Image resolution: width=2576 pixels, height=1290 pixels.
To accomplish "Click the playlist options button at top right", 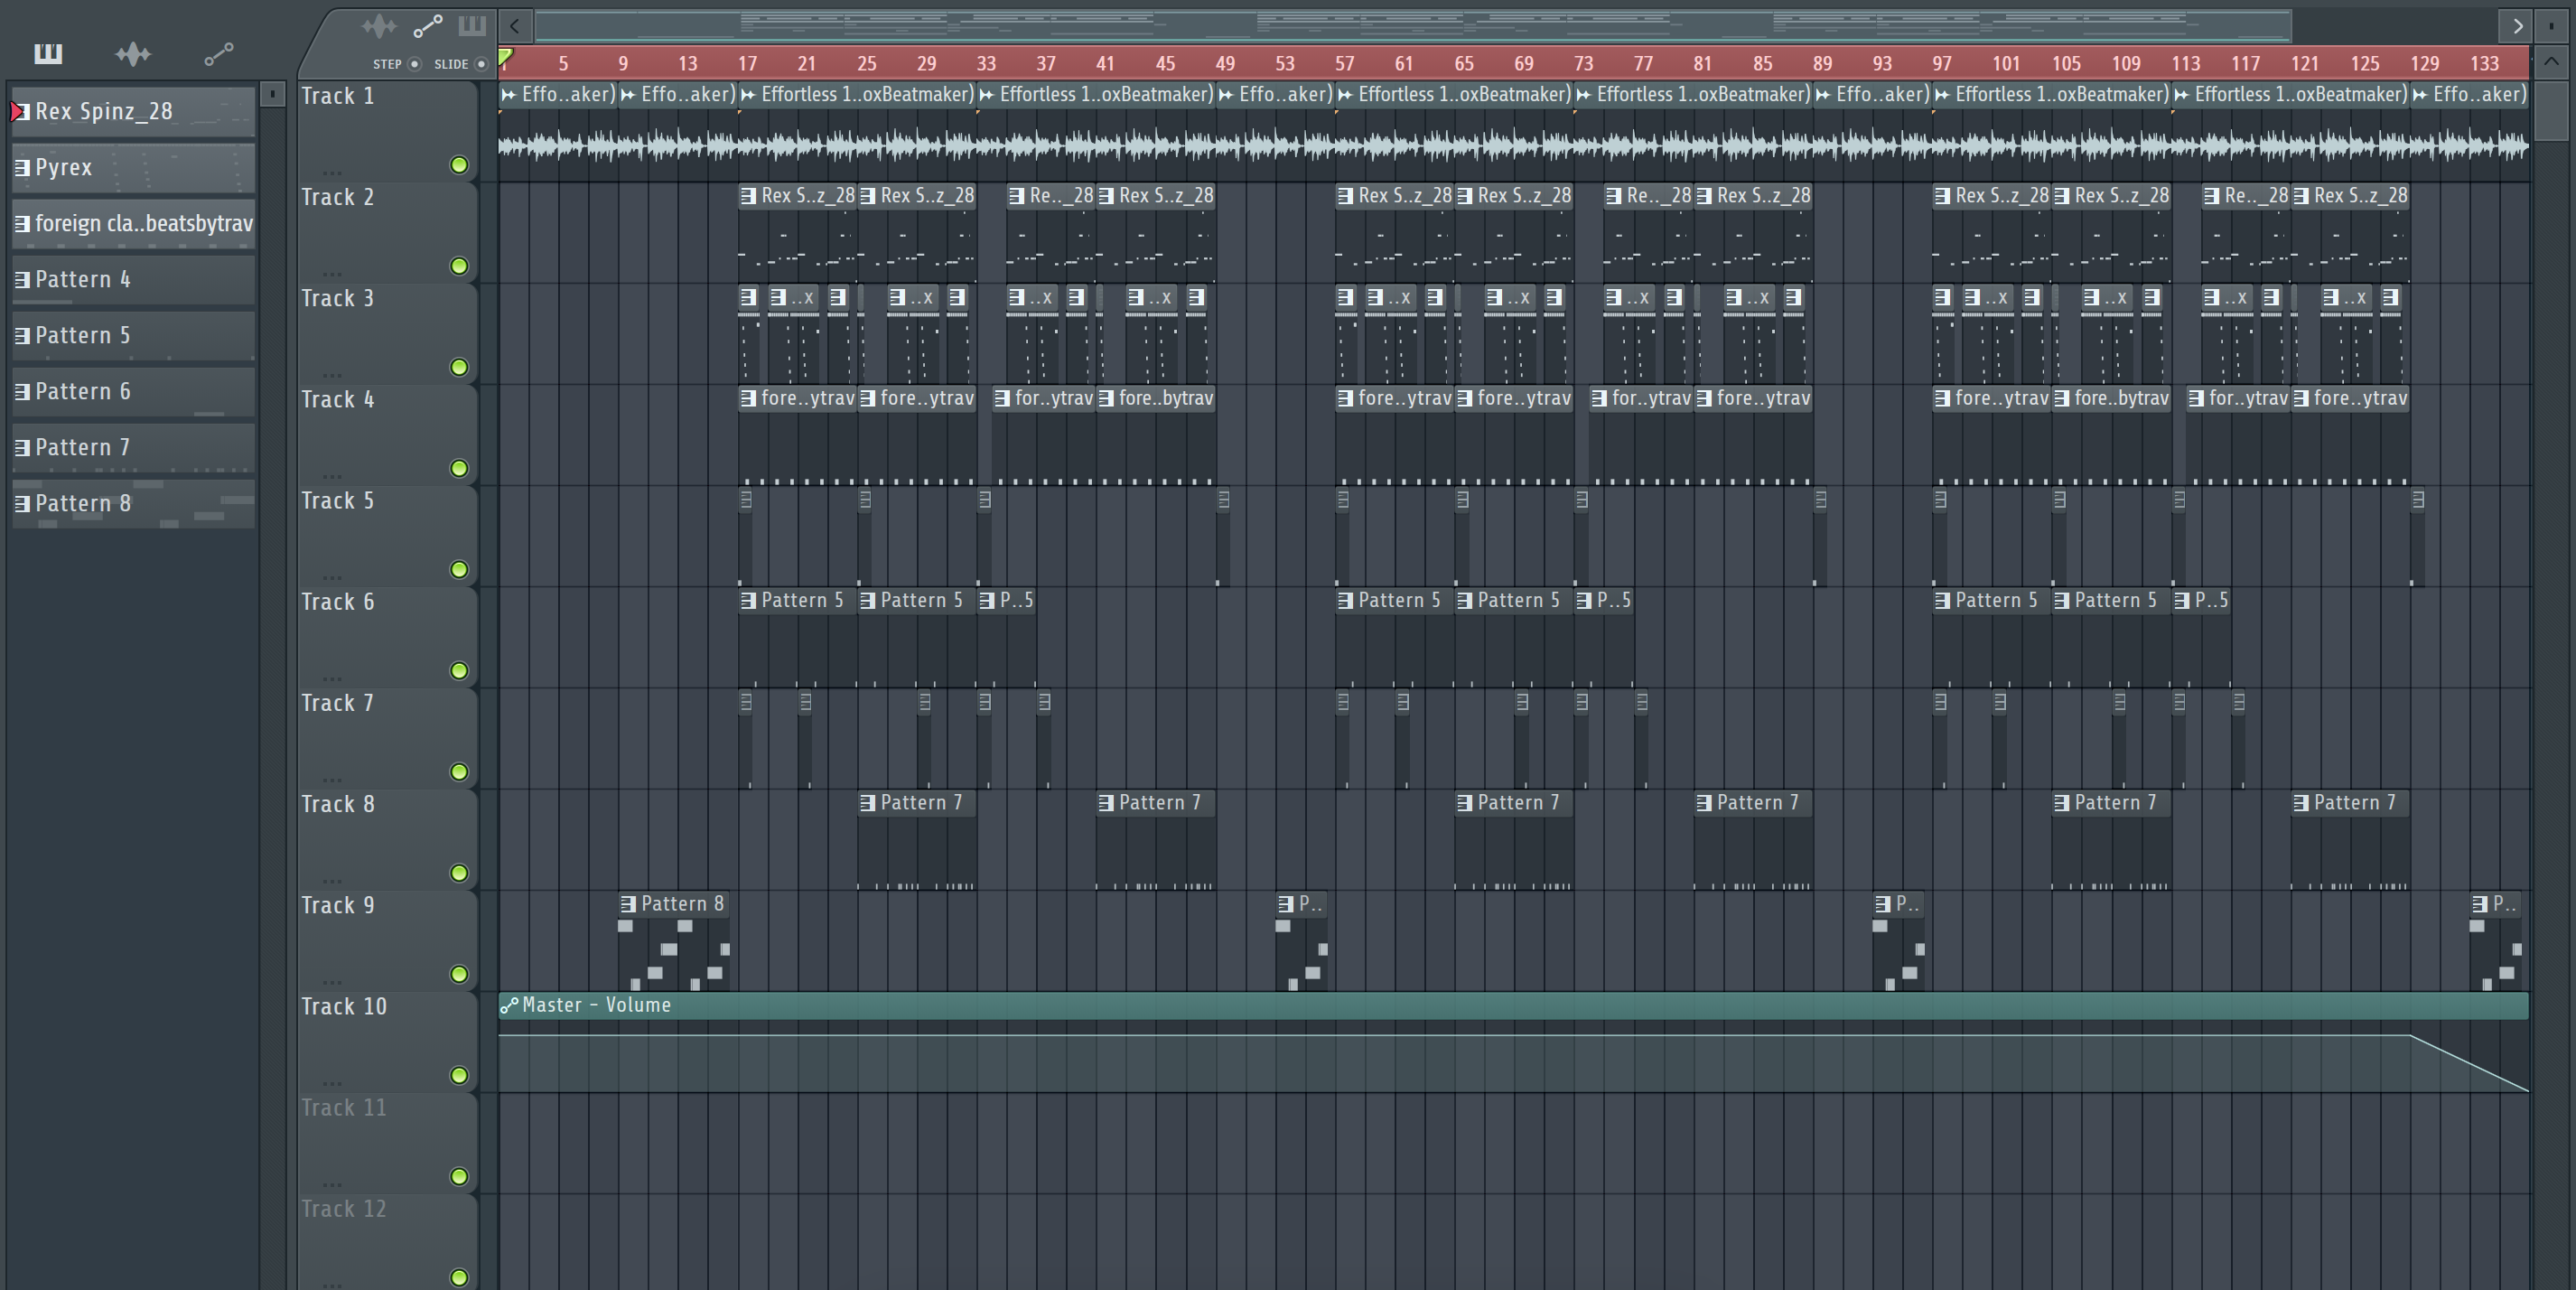I will point(2550,26).
